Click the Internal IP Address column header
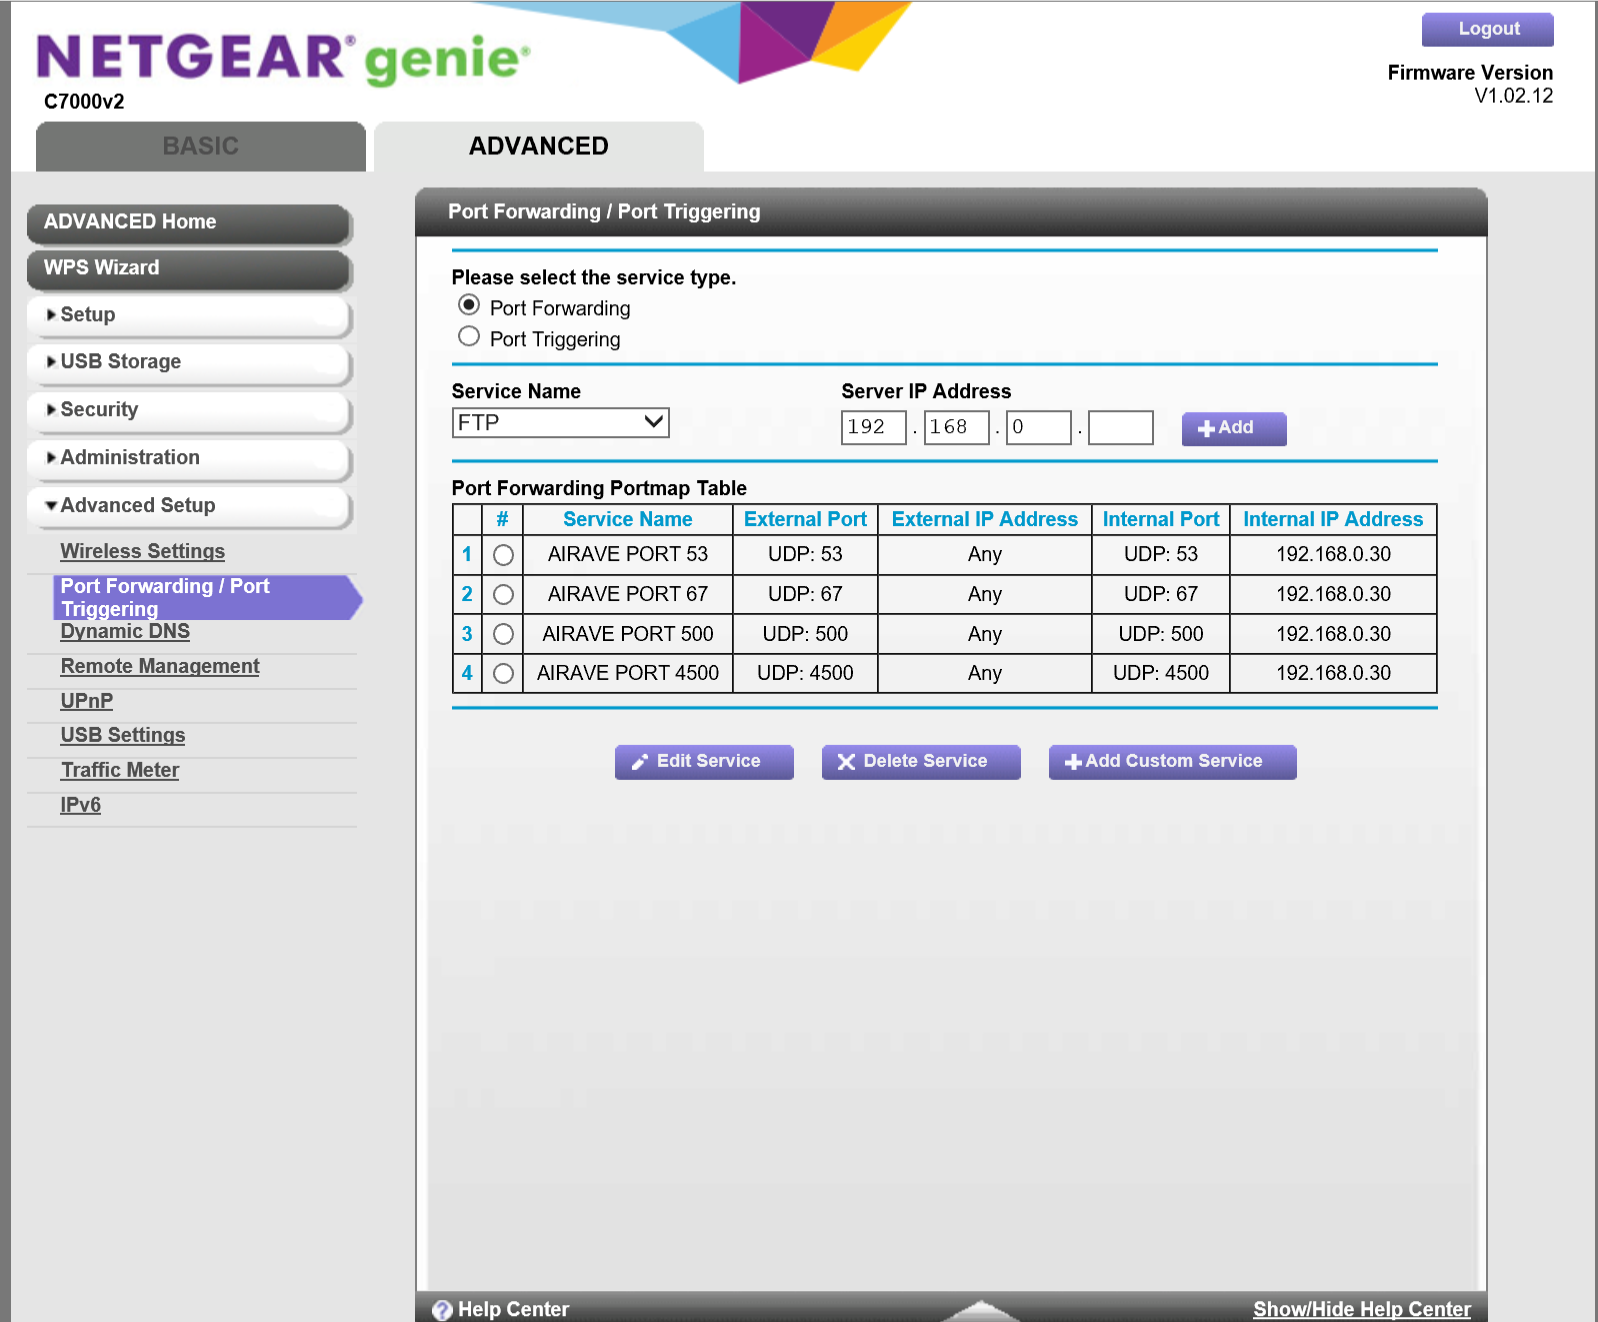 [x=1333, y=519]
